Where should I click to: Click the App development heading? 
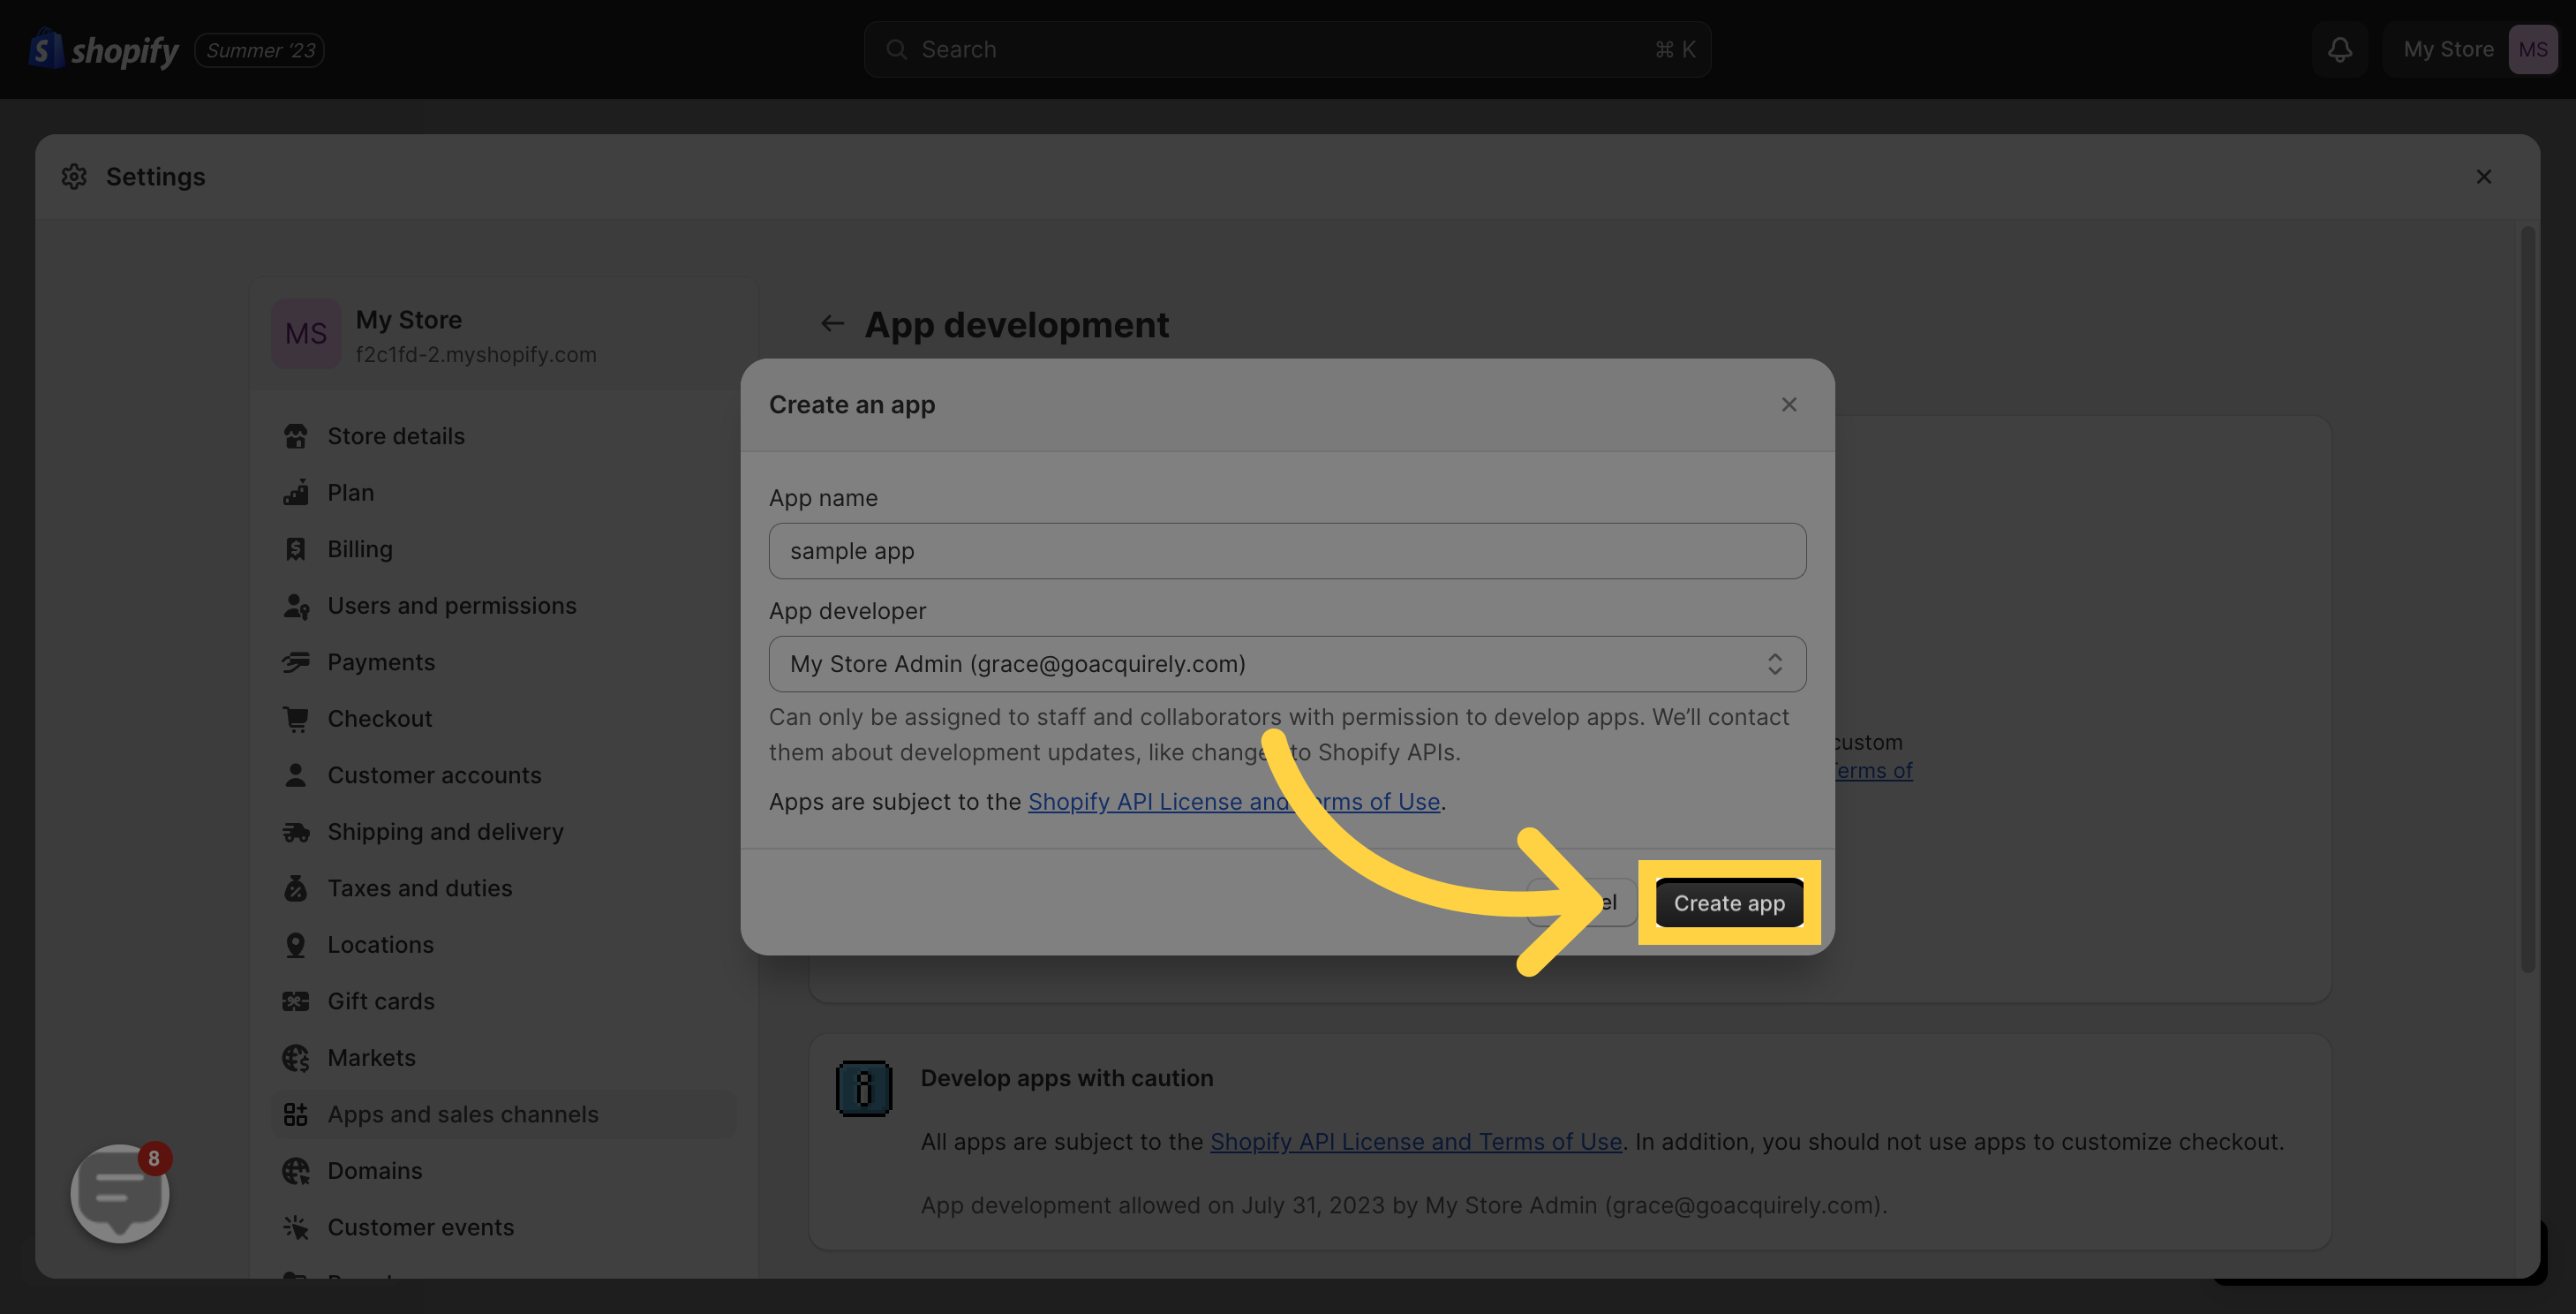[1016, 325]
